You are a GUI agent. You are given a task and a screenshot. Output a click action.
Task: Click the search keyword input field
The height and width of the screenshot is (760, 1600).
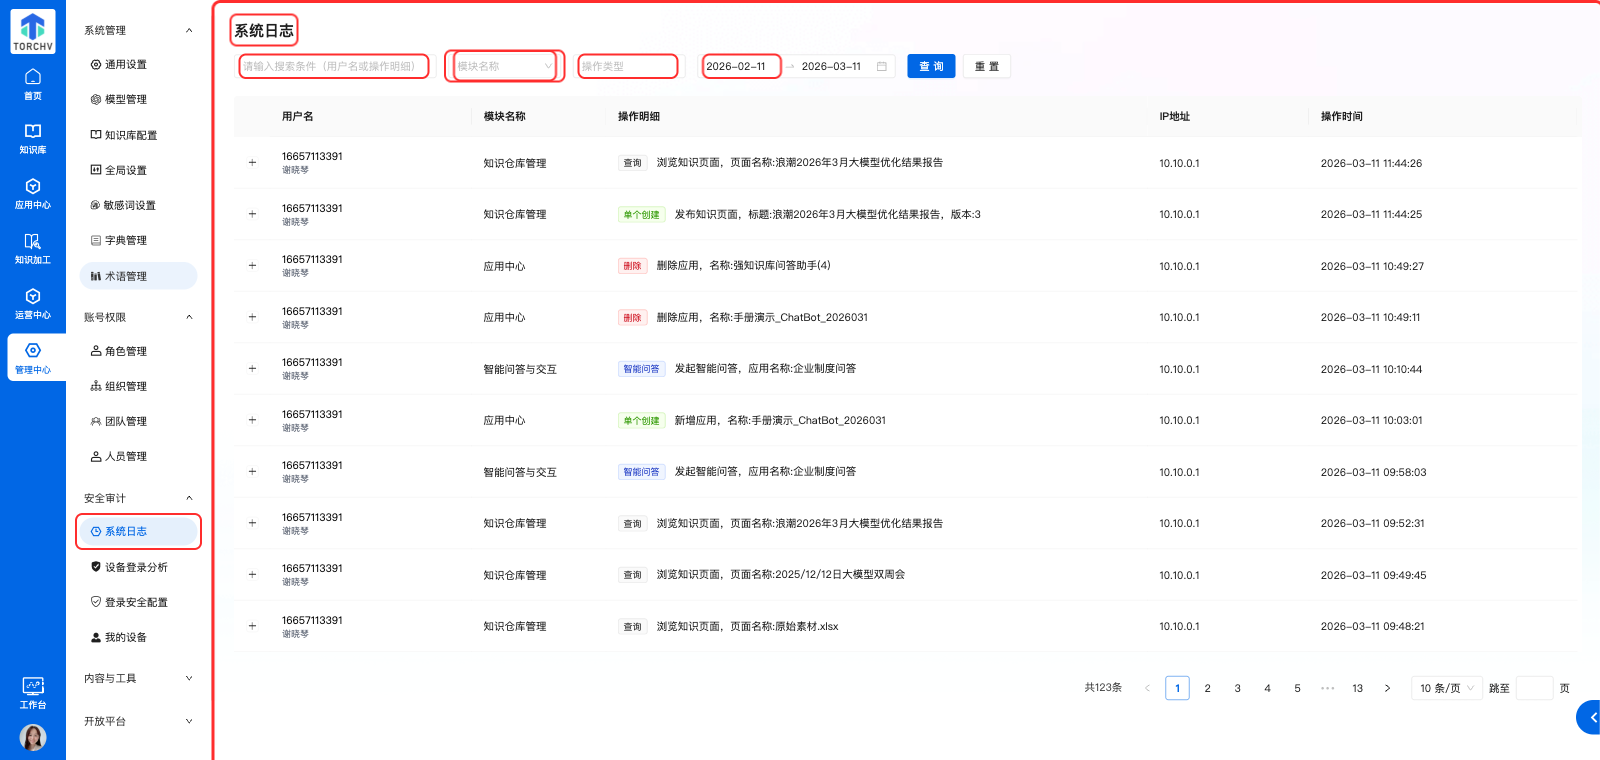tap(334, 66)
